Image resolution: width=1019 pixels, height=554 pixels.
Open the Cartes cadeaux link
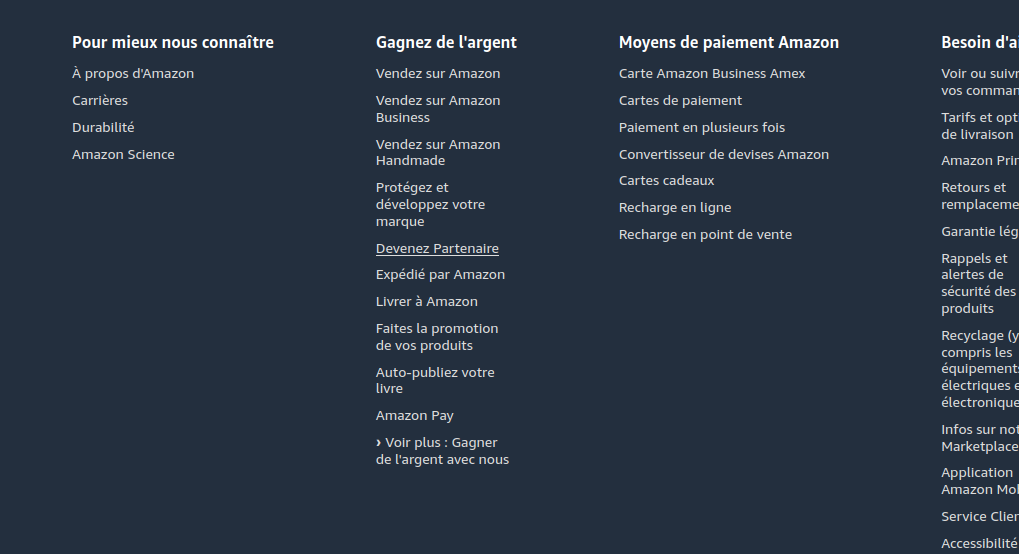(666, 181)
